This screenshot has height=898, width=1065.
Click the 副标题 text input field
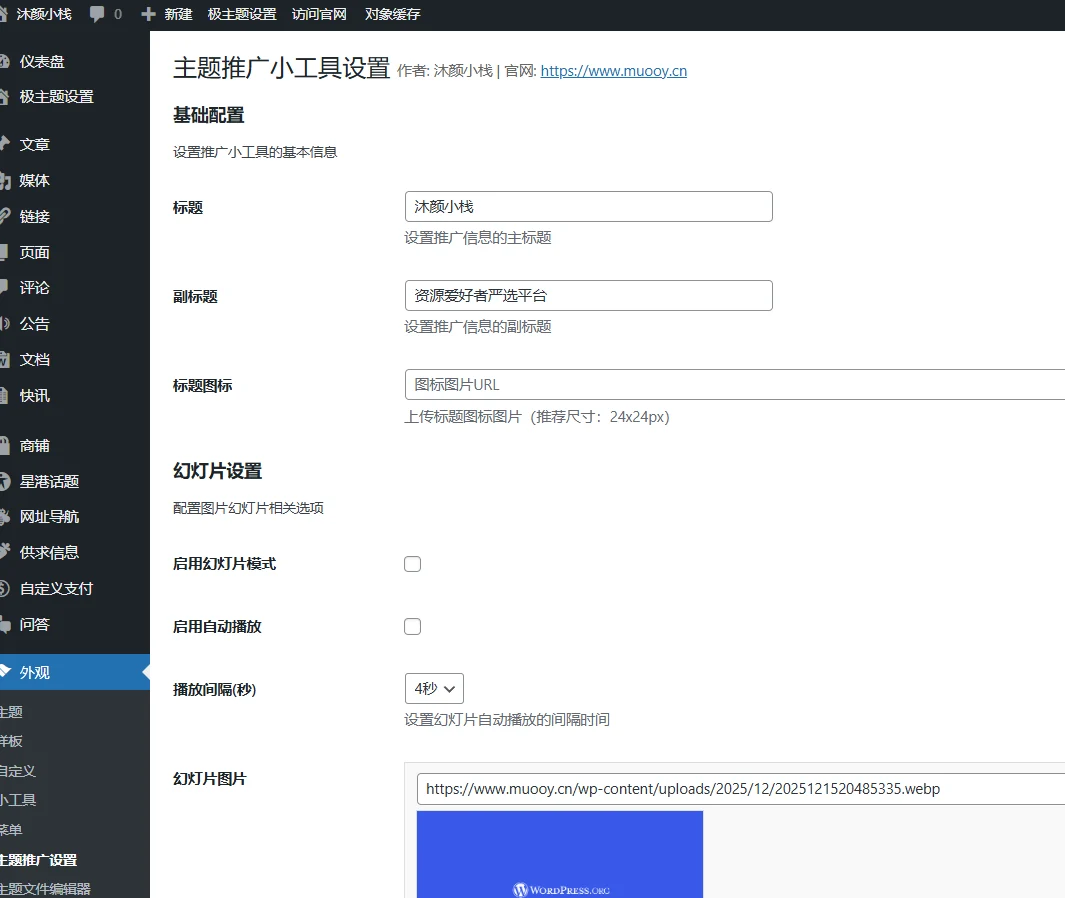588,296
